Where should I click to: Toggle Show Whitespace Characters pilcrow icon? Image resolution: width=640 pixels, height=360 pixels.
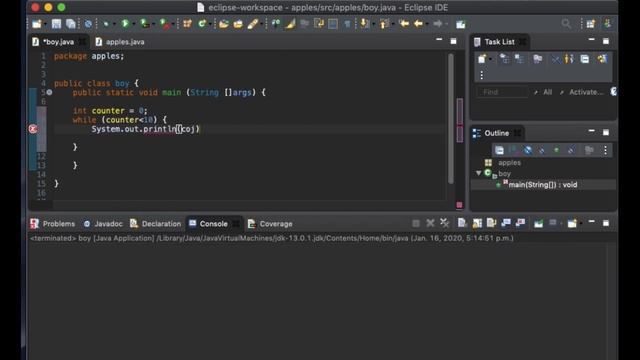click(x=347, y=24)
